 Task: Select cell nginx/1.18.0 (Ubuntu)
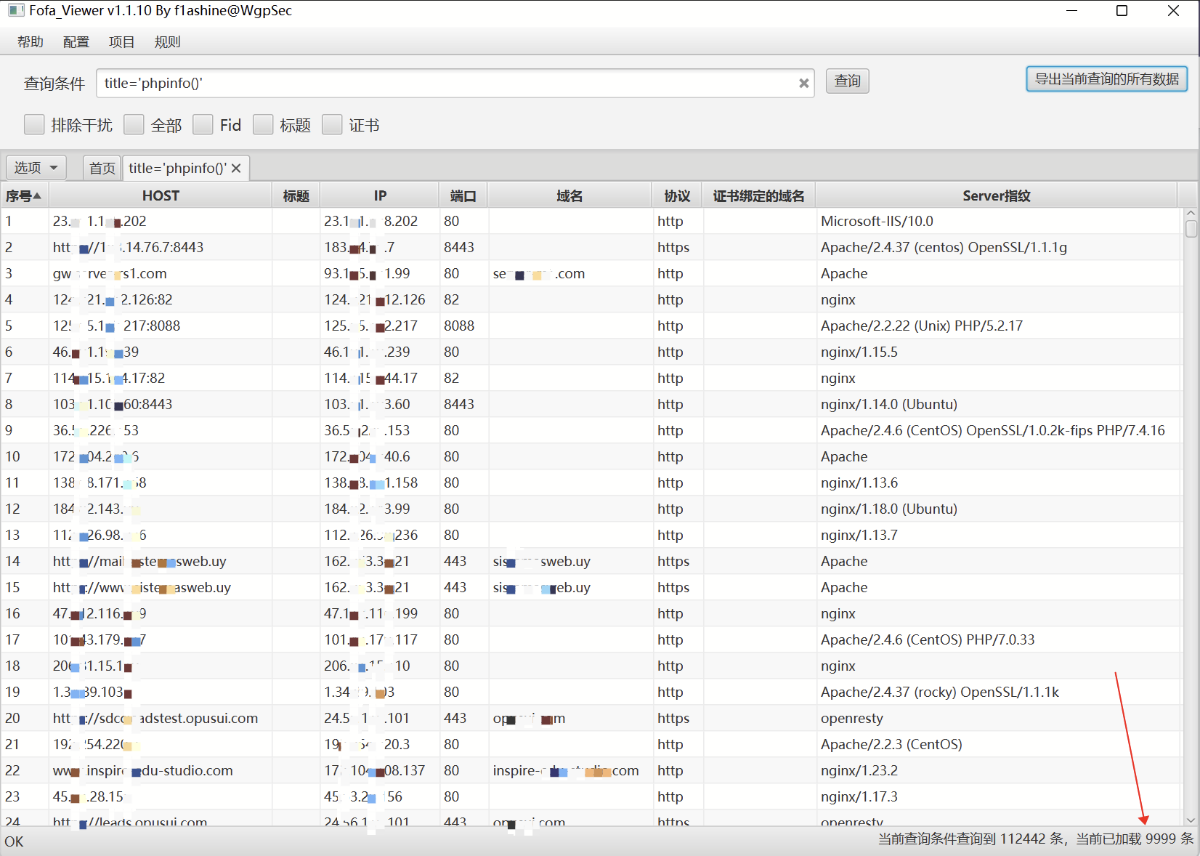click(x=997, y=509)
